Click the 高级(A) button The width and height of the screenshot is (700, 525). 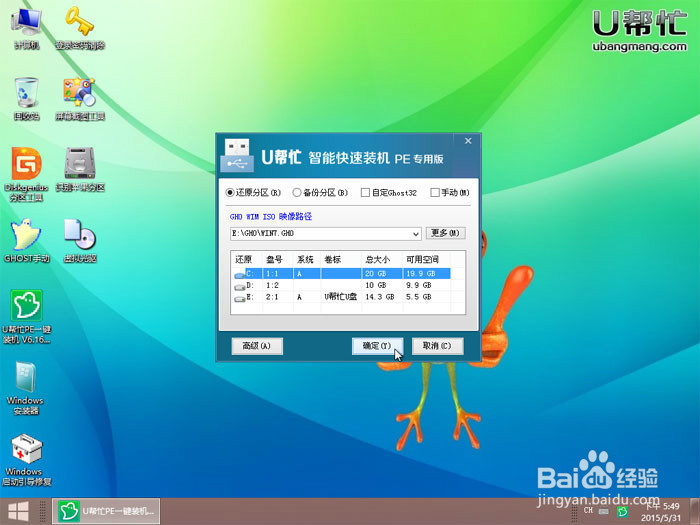point(257,346)
